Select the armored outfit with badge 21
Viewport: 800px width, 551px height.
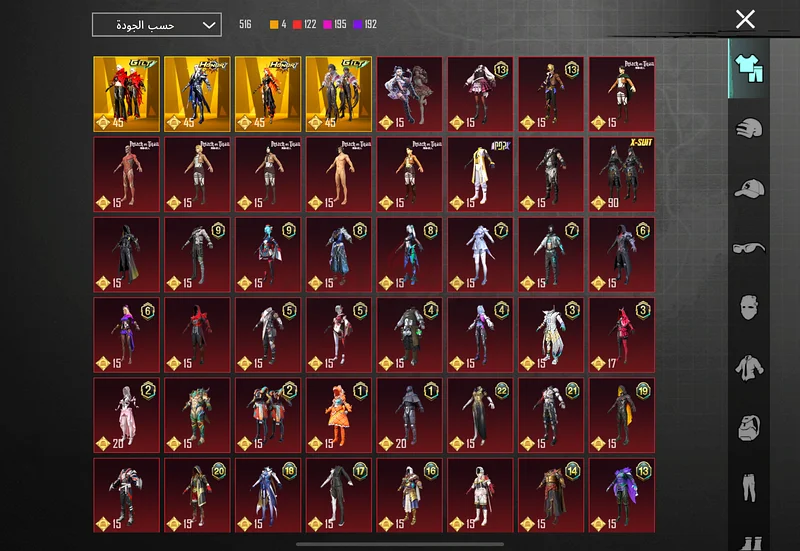[551, 415]
